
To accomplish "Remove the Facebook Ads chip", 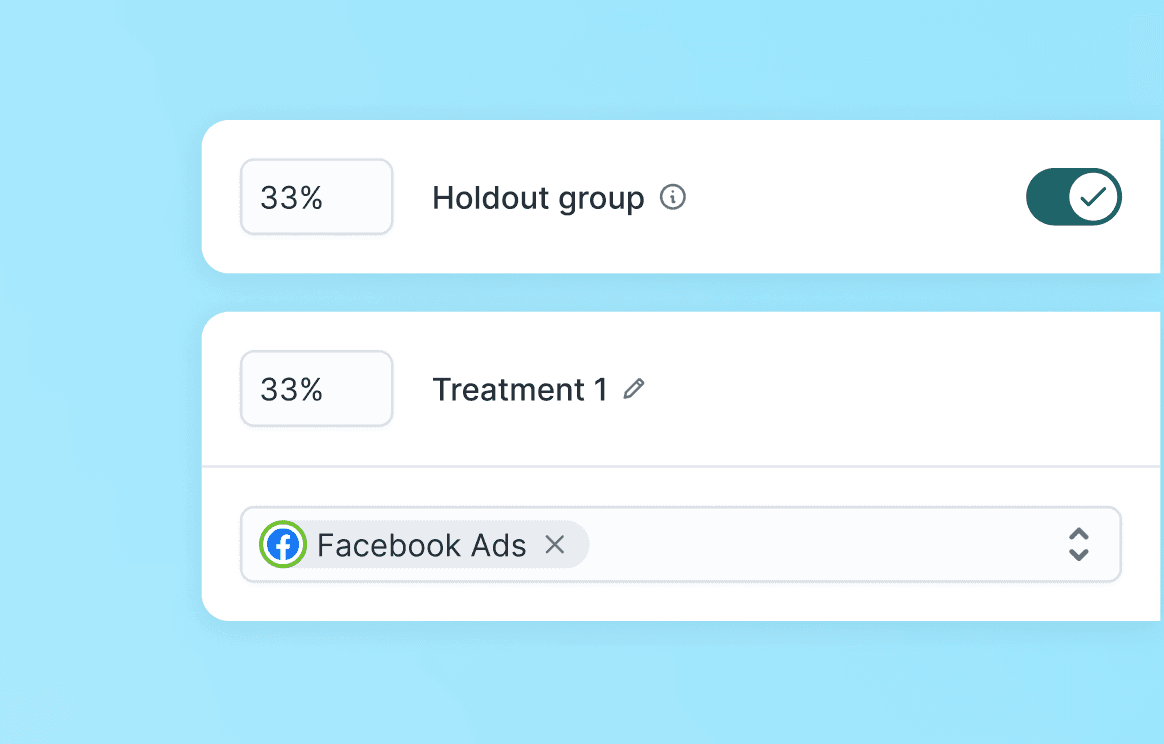I will point(555,544).
